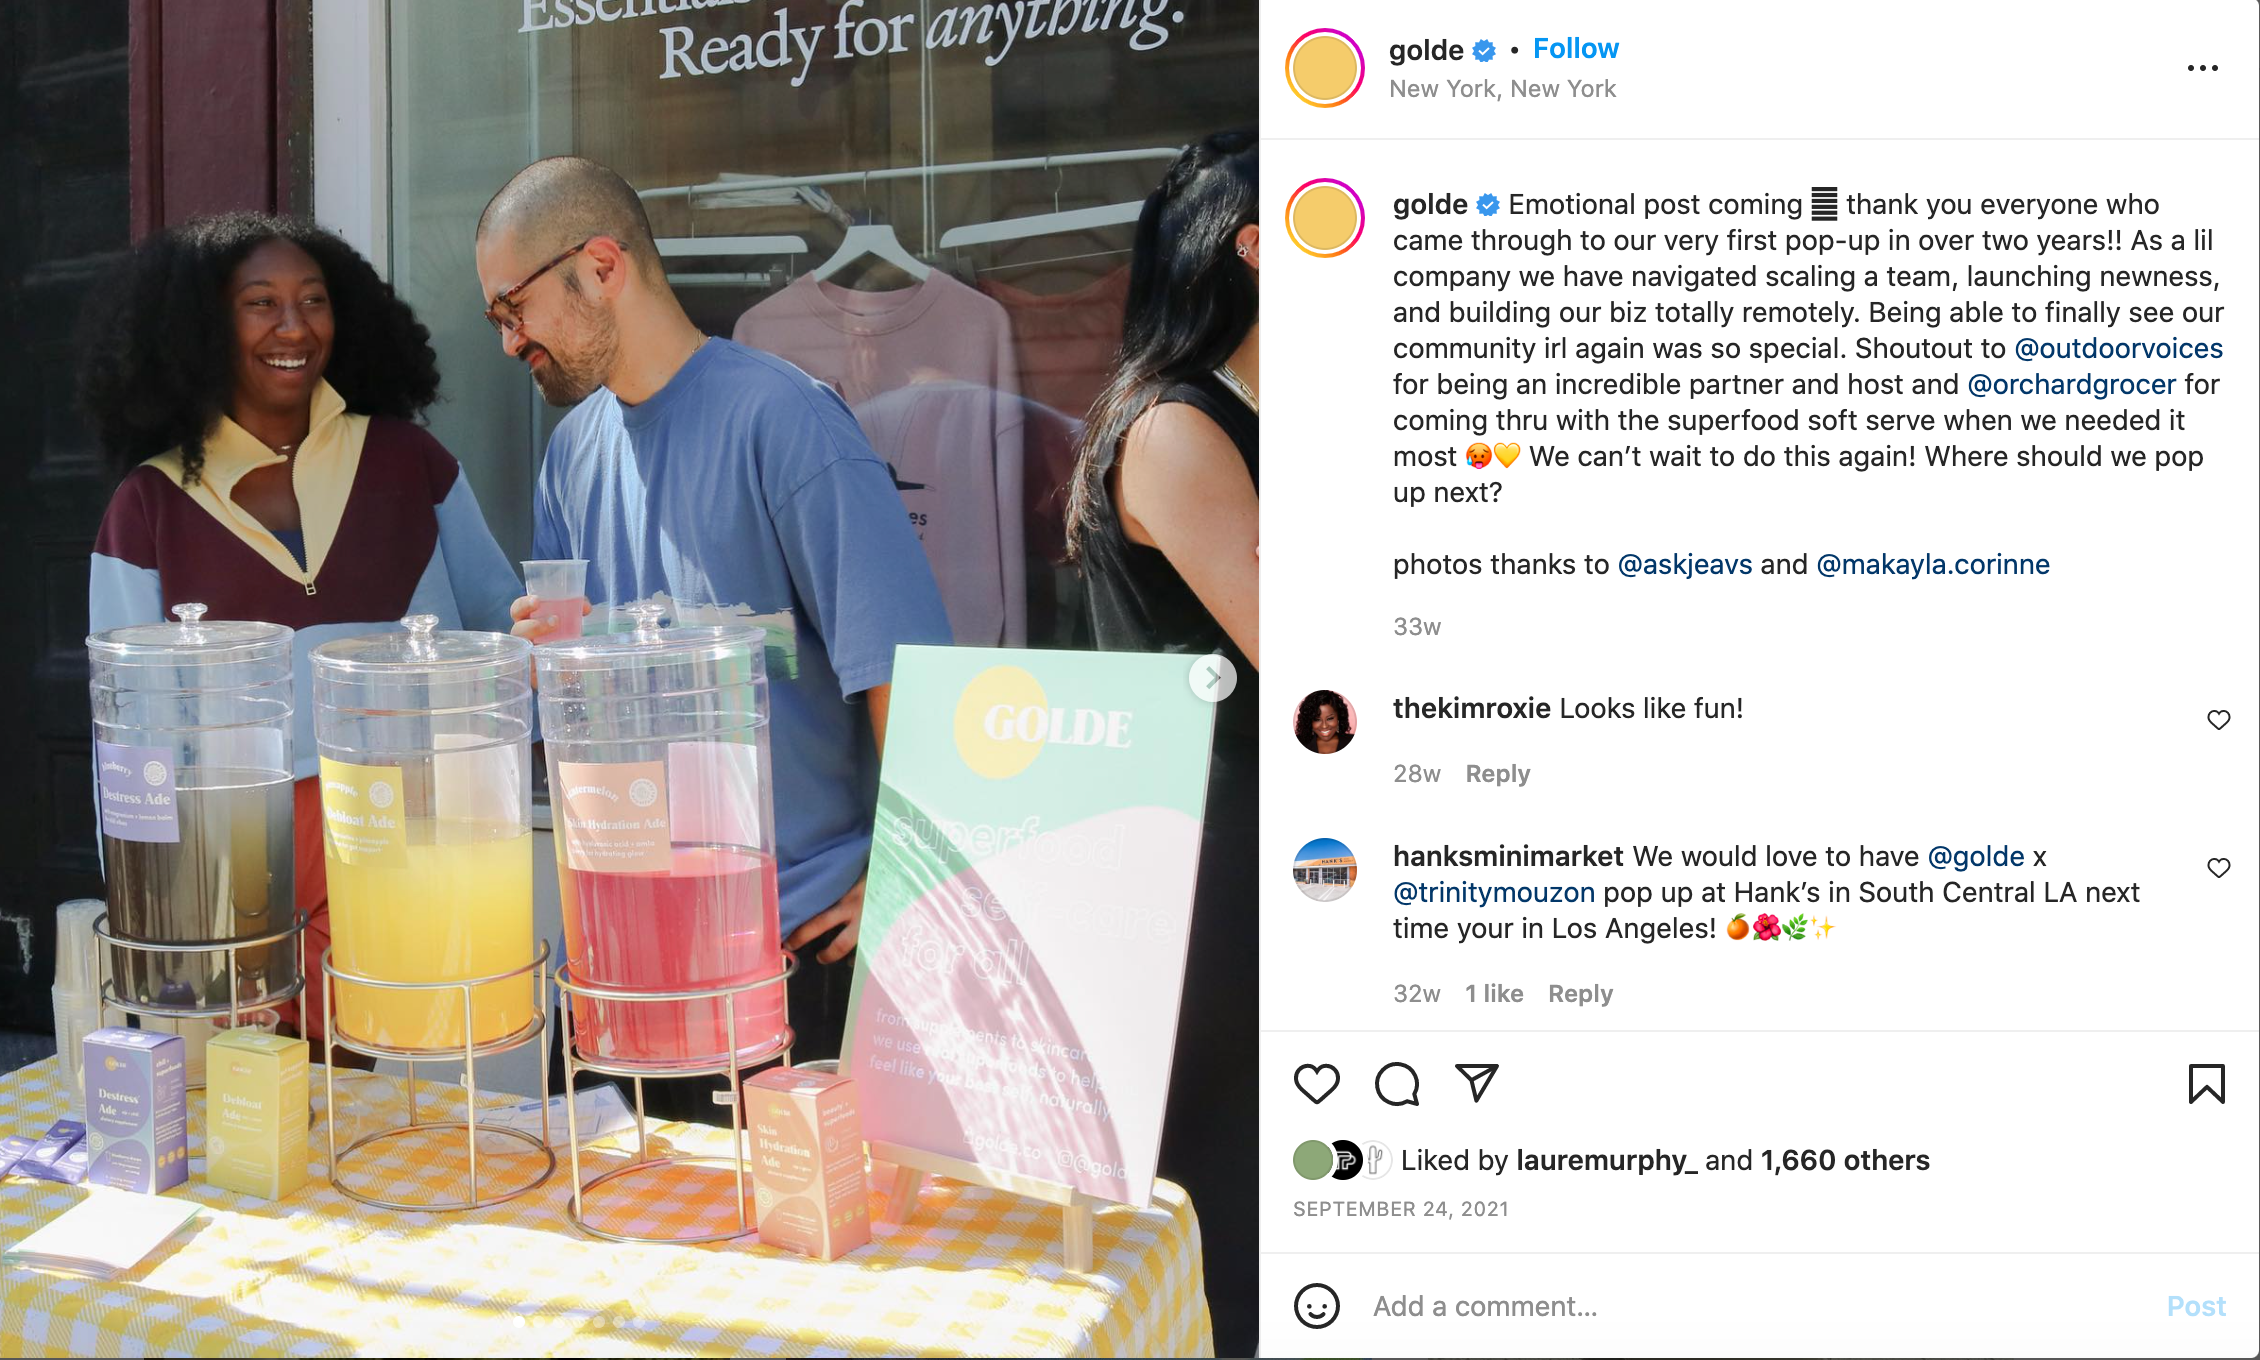Like thekimroxie's comment
2260x1360 pixels.
2218,720
